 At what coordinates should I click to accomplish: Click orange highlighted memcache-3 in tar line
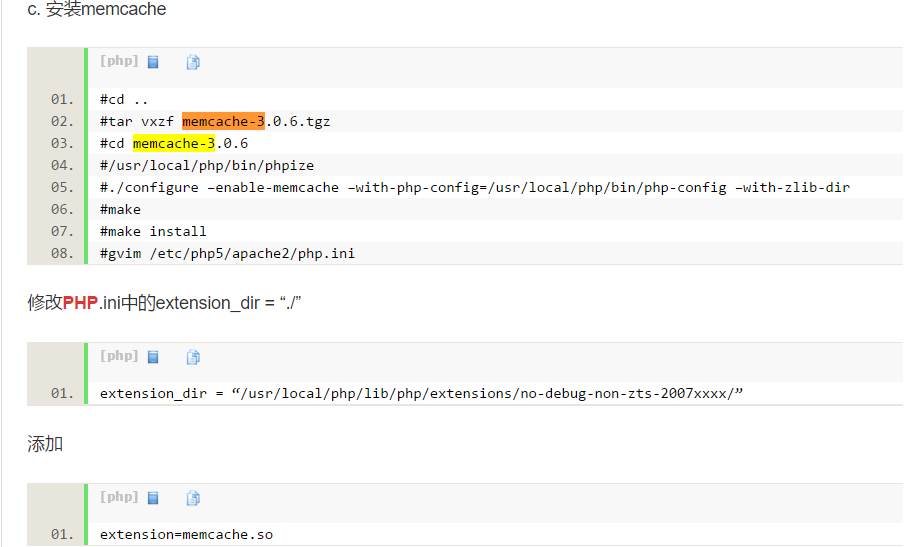tap(223, 121)
